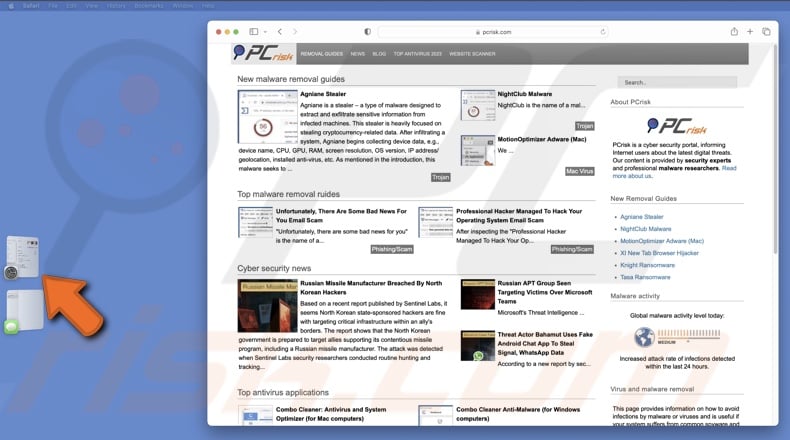Viewport: 790px width, 440px height.
Task: Click the PCrisk logo in site header
Action: point(264,53)
